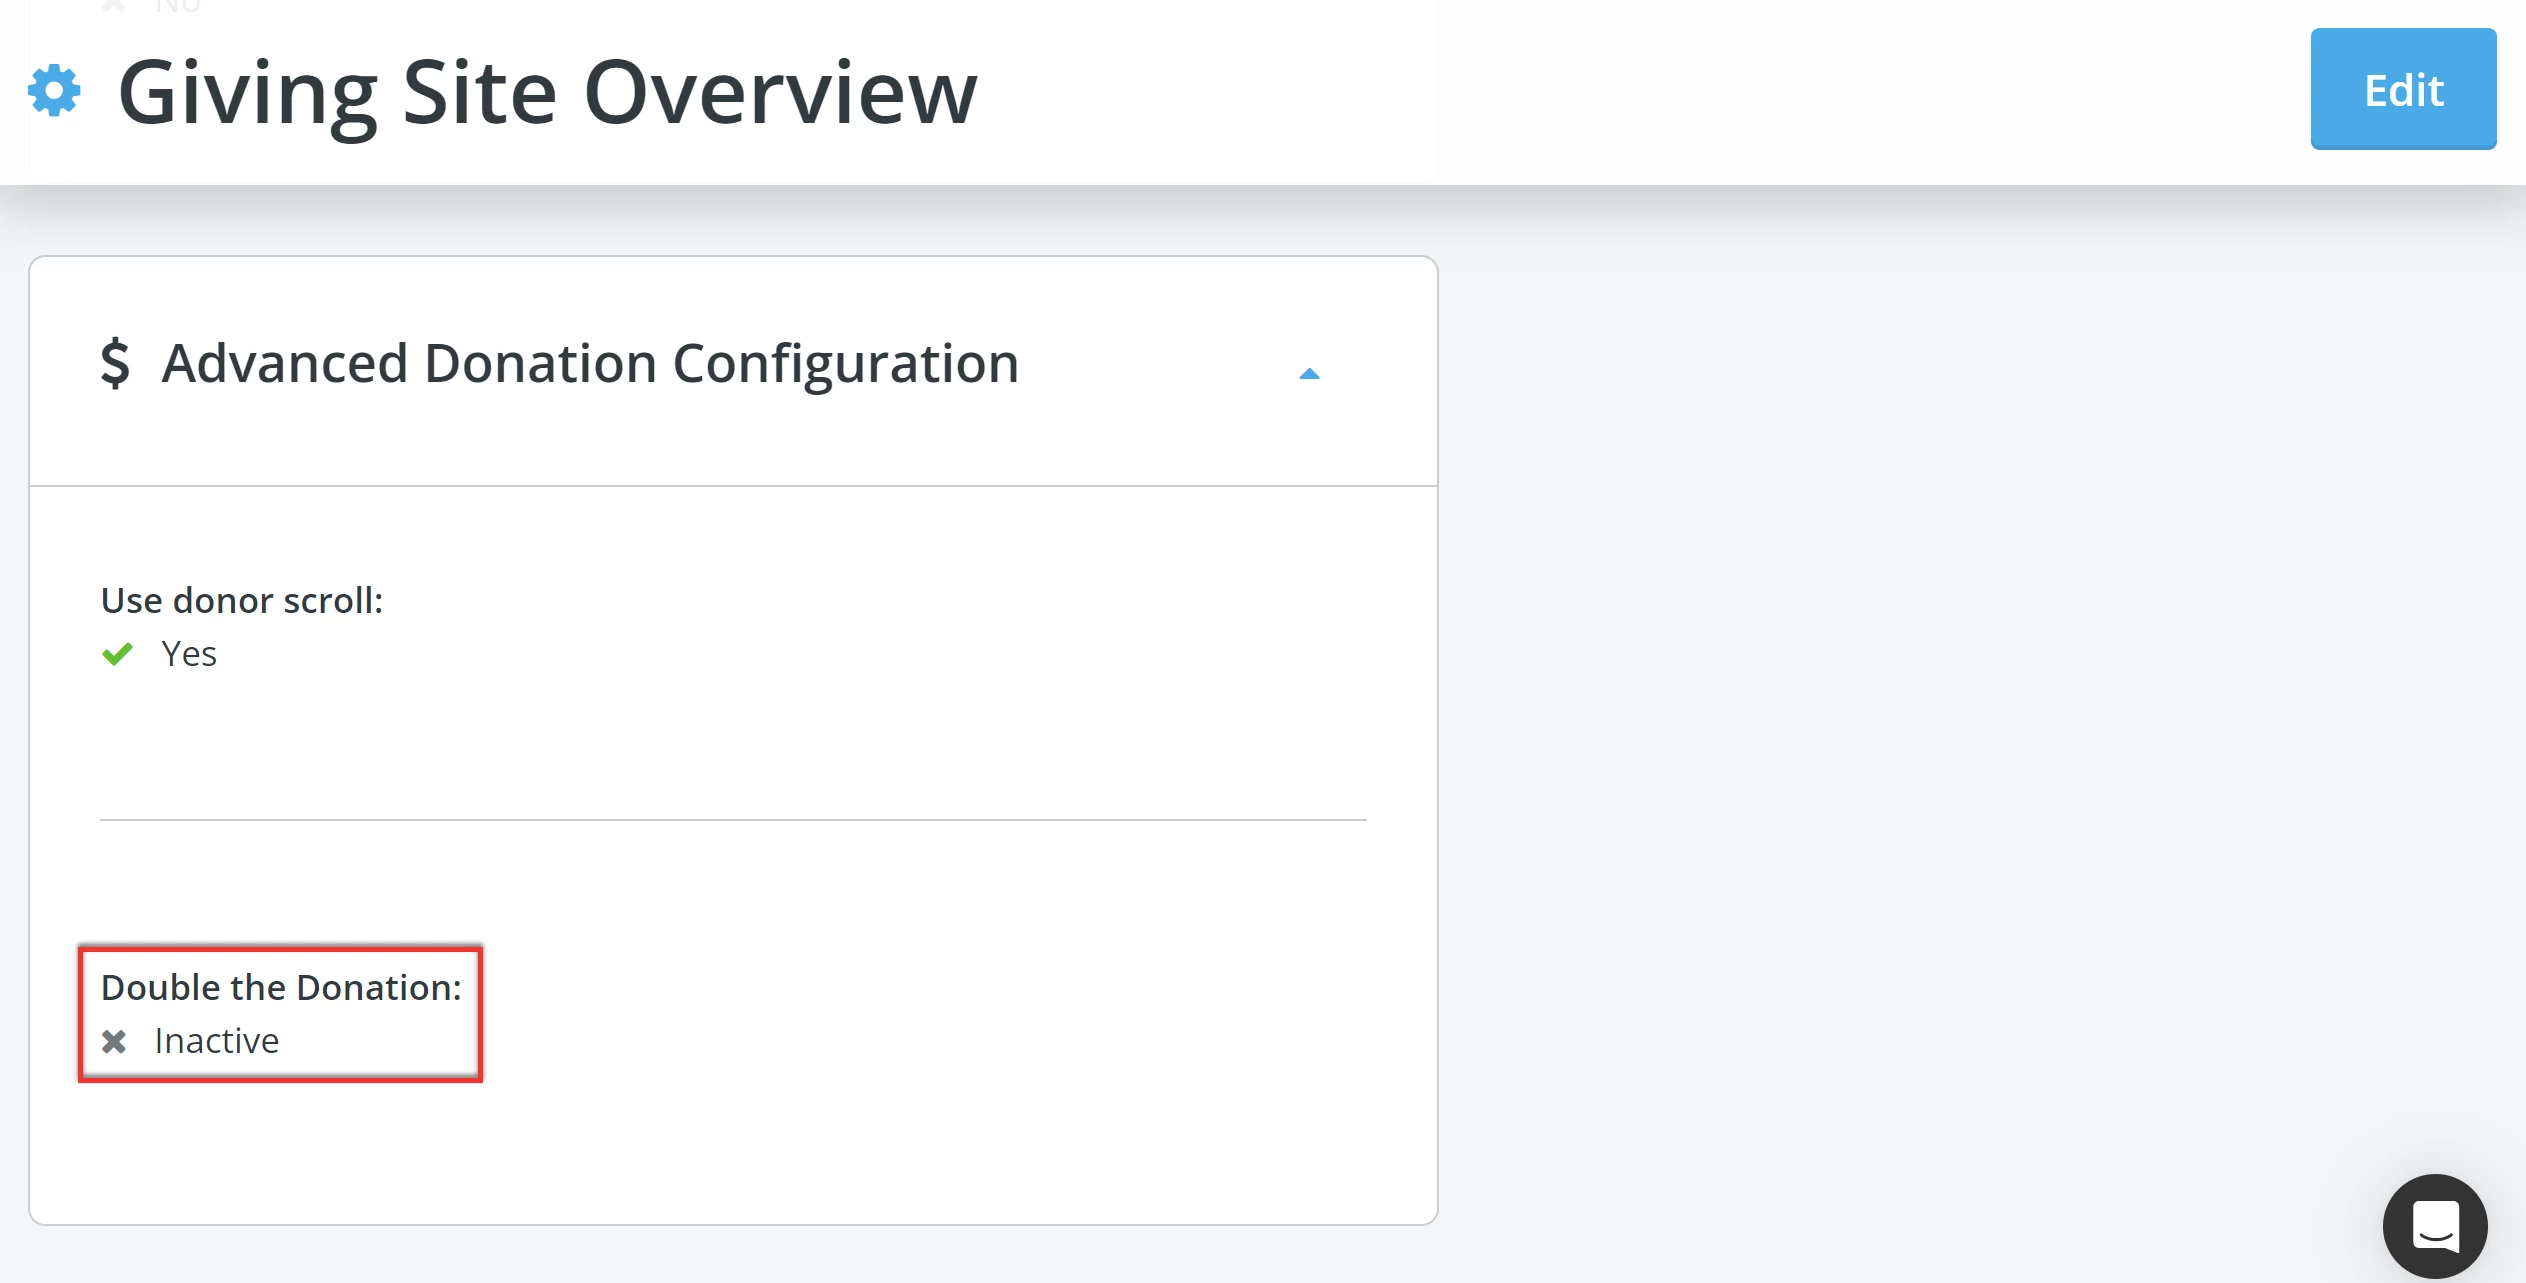Select the Giving Site Overview title
Image resolution: width=2526 pixels, height=1283 pixels.
547,92
